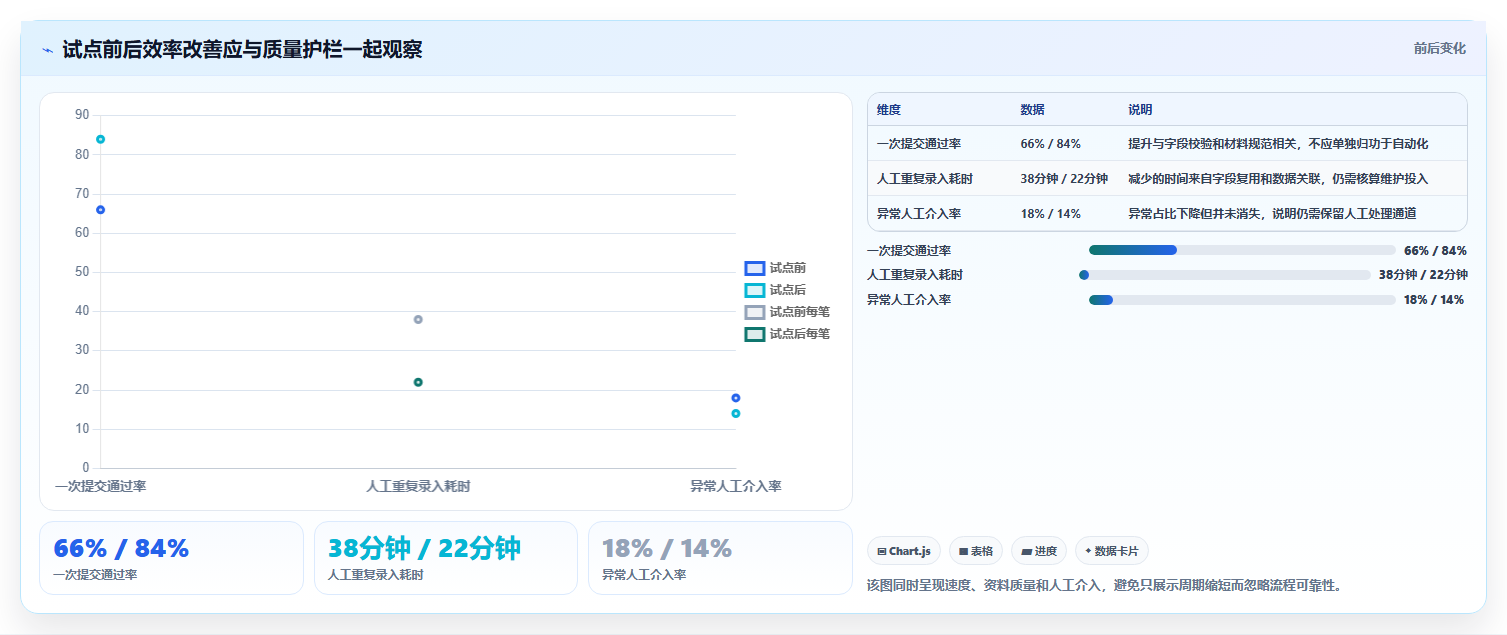Click the 试点前 legend label text
The width and height of the screenshot is (1507, 635).
(x=788, y=268)
